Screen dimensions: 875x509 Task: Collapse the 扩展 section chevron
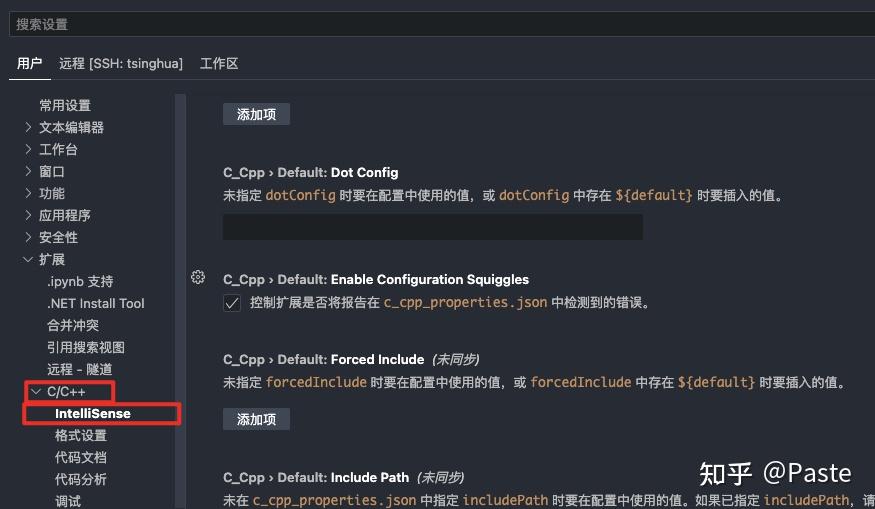pos(28,259)
